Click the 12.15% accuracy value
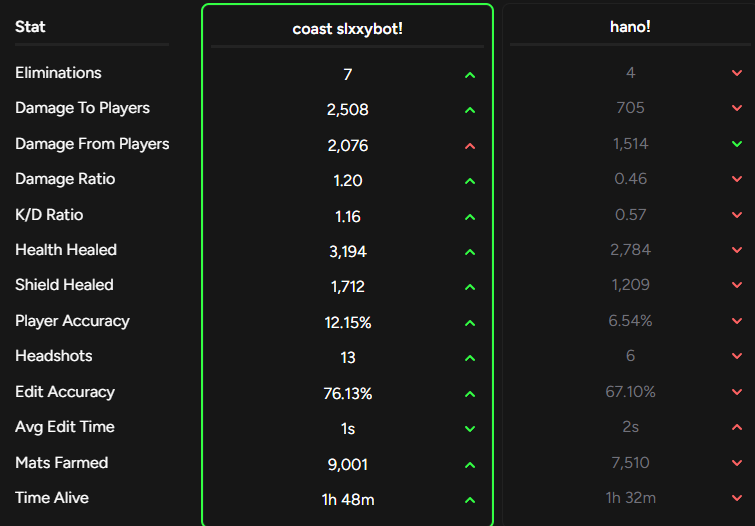Viewport: 755px width, 526px height. point(348,323)
